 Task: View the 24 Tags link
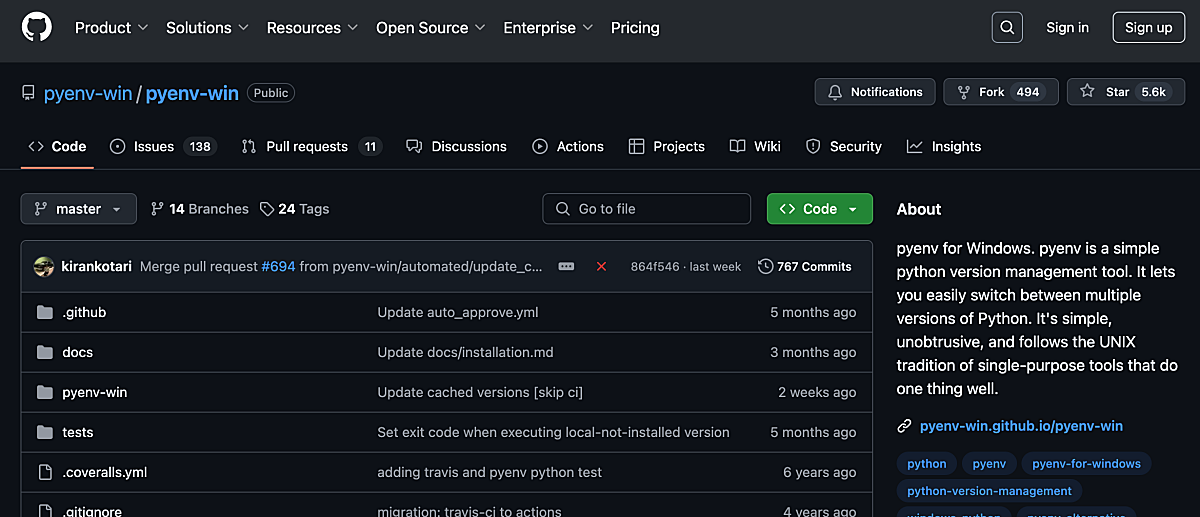[x=294, y=209]
